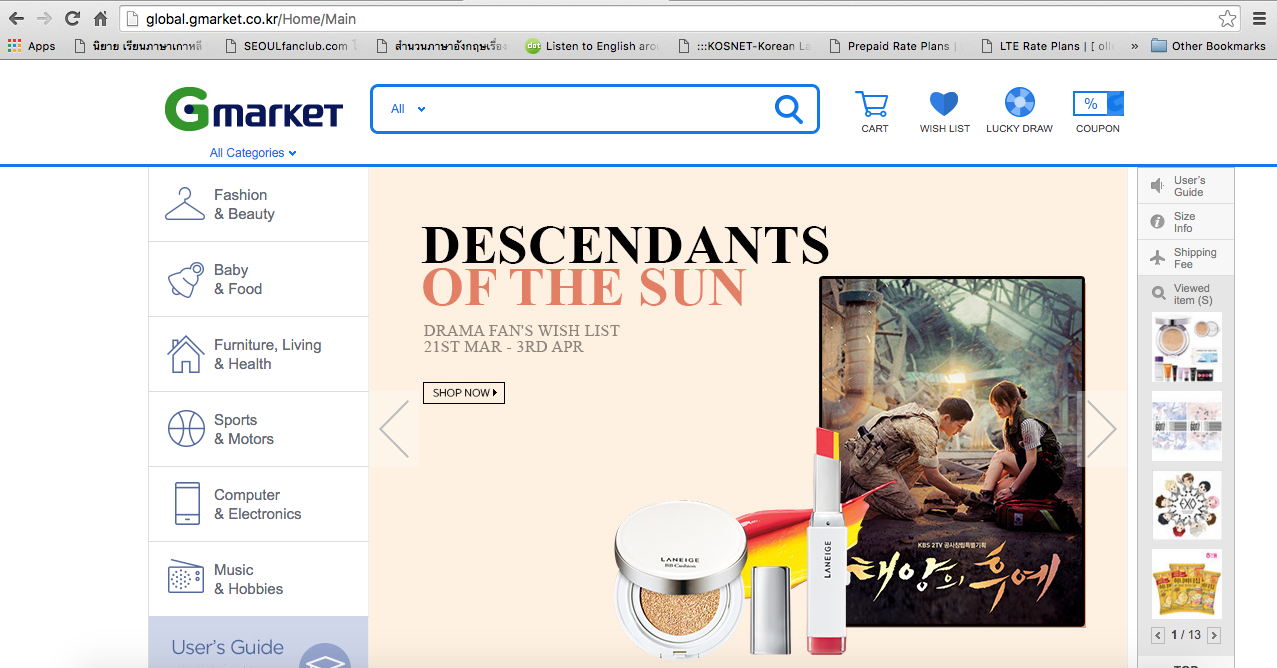Click the basketball icon for Sports & Motors
The width and height of the screenshot is (1277, 668).
point(186,429)
